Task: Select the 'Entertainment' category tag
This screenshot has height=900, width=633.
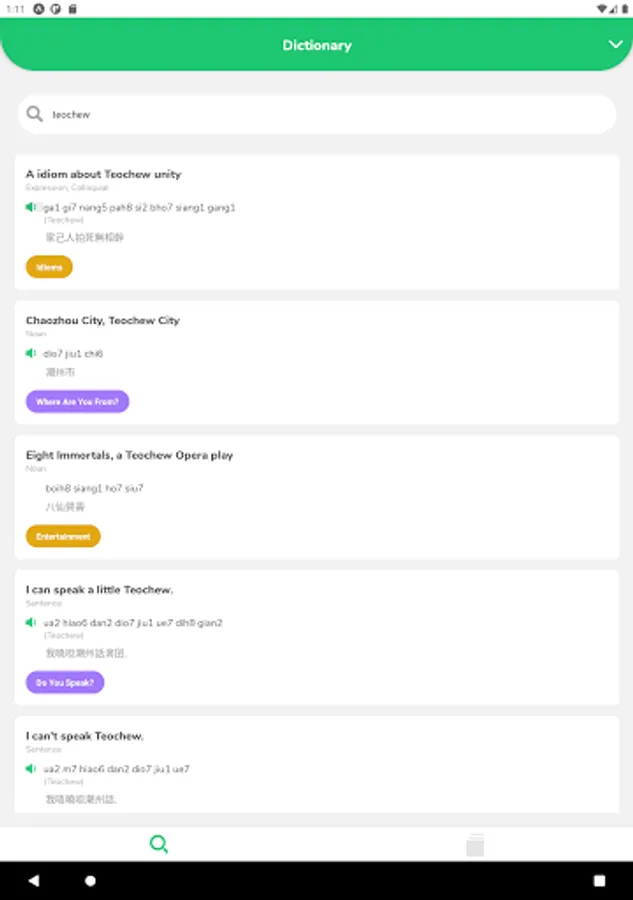Action: coord(63,536)
